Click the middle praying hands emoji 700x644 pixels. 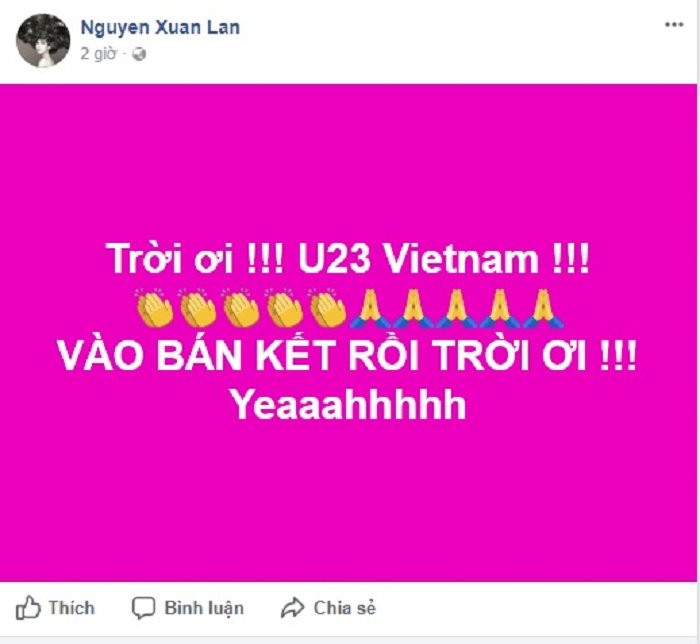pos(457,309)
